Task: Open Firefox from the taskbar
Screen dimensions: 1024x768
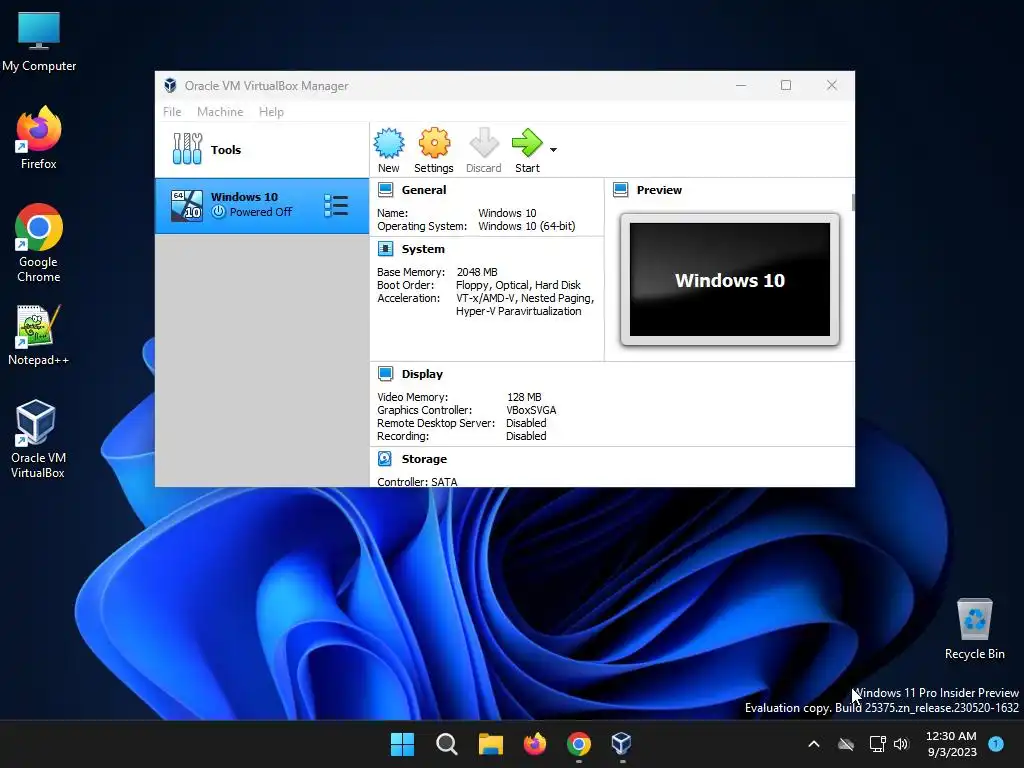Action: (535, 744)
